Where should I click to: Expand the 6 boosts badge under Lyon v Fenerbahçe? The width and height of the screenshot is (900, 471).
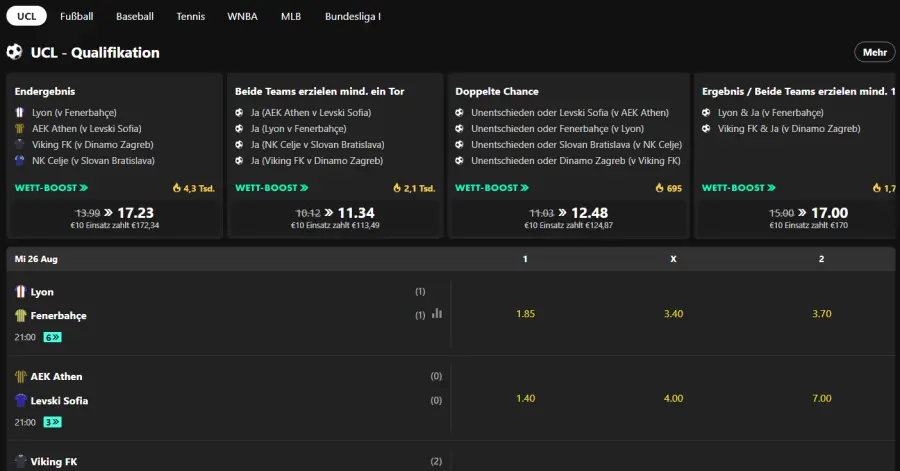(x=52, y=337)
